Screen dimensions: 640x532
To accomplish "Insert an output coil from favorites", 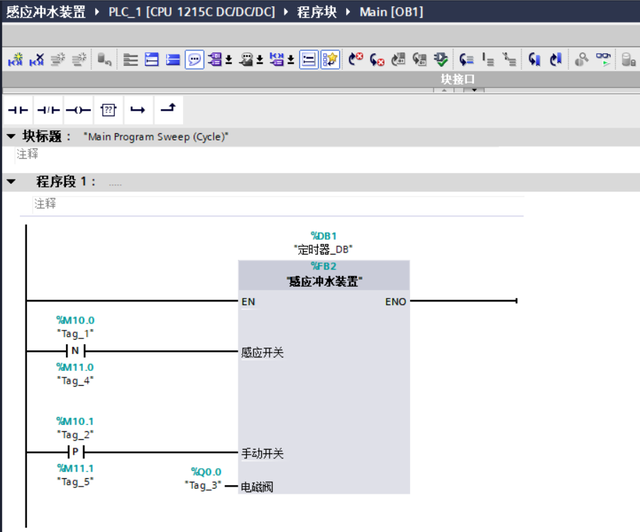I will [78, 110].
